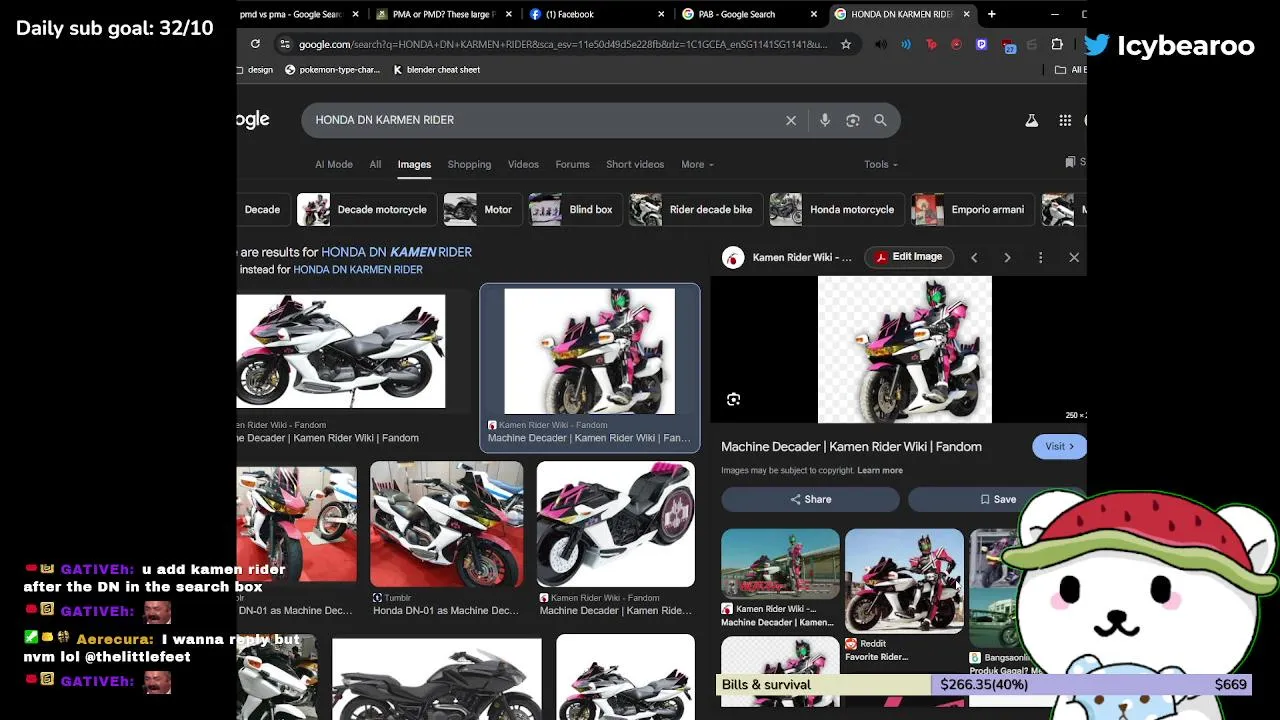The image size is (1280, 720).
Task: Open the Twitch extension icon in toolbar
Action: coord(981,44)
